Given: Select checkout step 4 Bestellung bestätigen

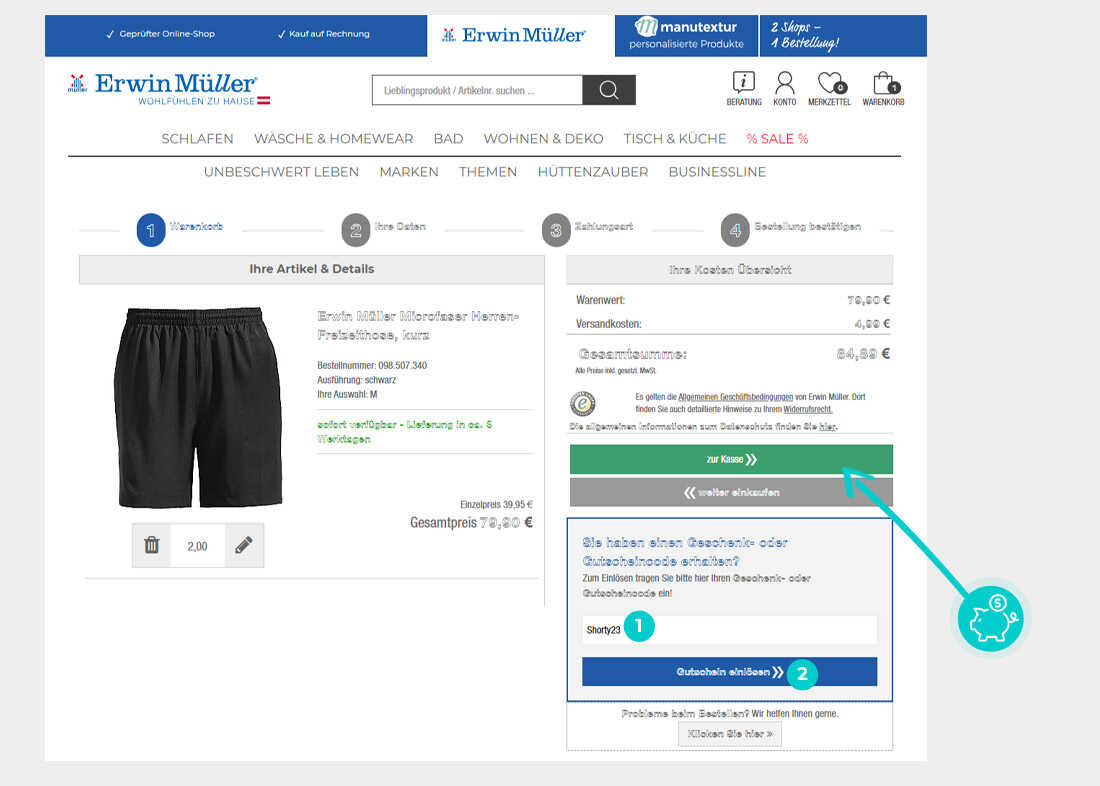Looking at the screenshot, I should click(x=791, y=229).
